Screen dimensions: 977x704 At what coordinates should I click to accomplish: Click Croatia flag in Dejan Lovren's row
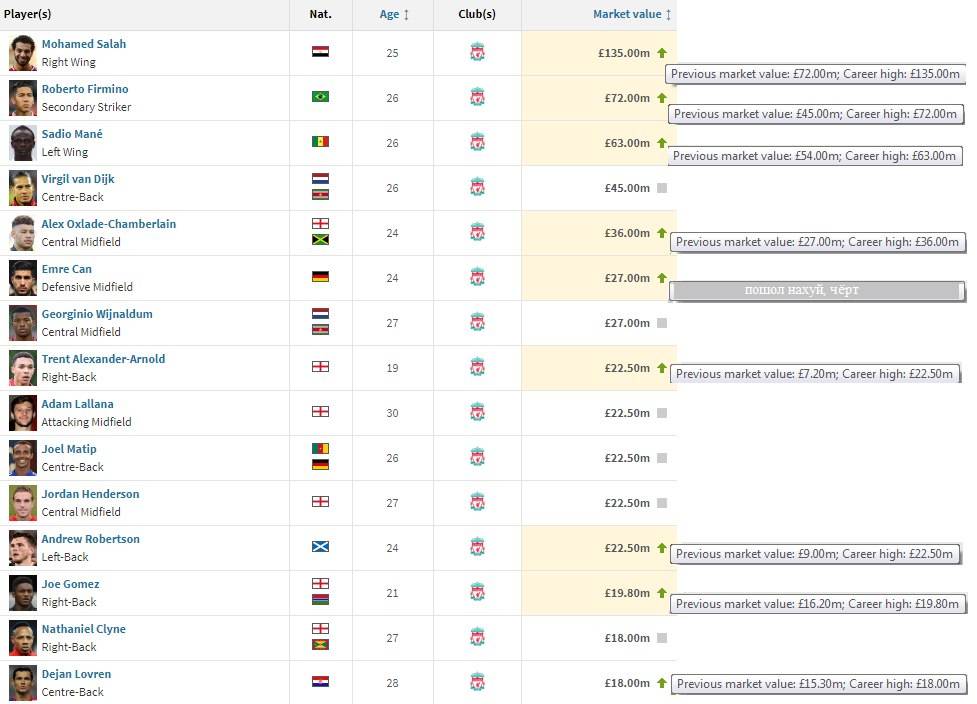pyautogui.click(x=320, y=682)
